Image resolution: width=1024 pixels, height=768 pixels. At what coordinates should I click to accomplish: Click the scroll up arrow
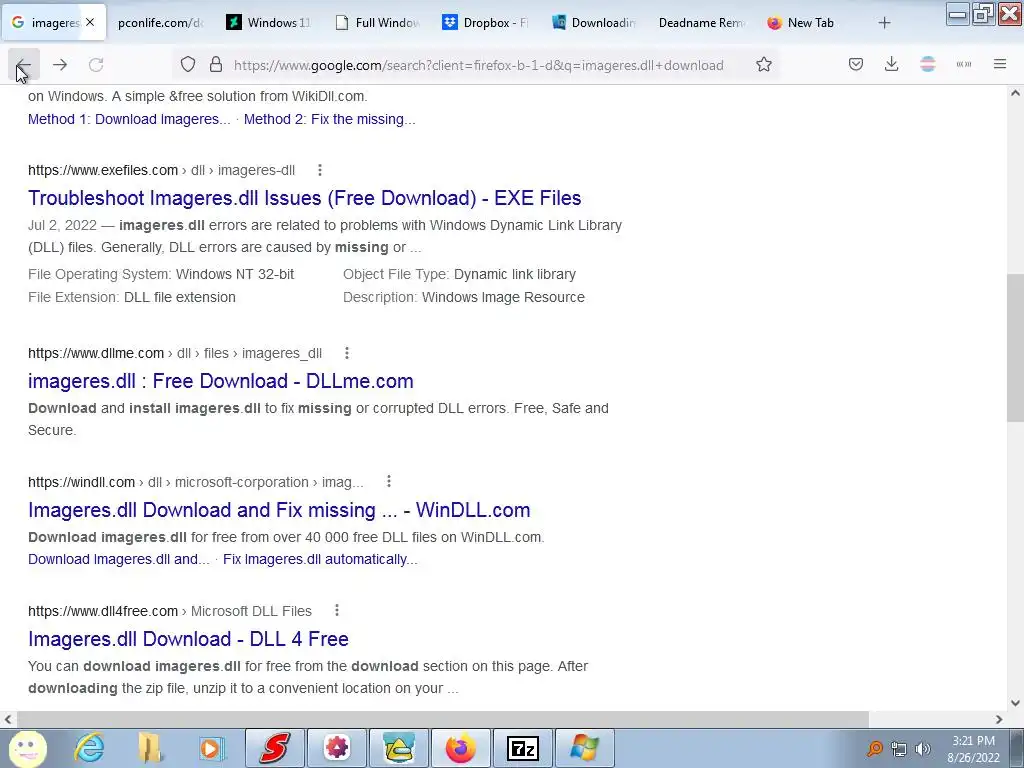[x=1015, y=93]
